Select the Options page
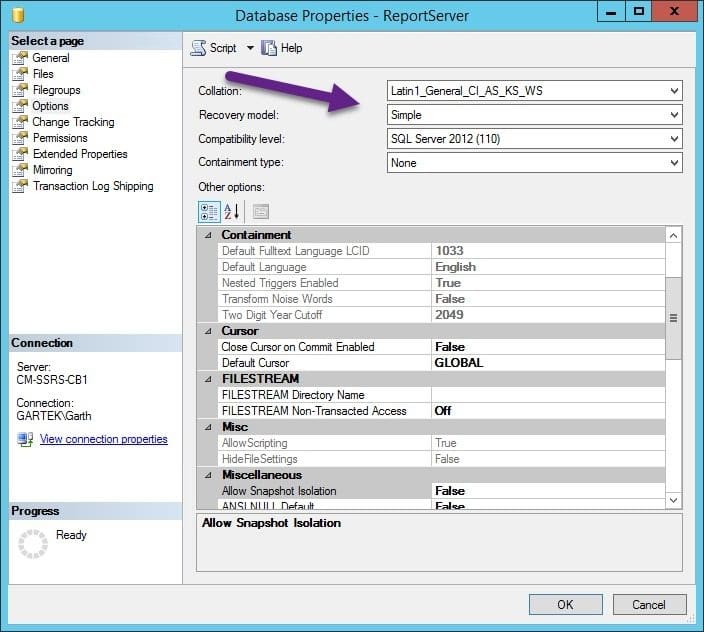Screen dimensions: 704x632 click(50, 106)
